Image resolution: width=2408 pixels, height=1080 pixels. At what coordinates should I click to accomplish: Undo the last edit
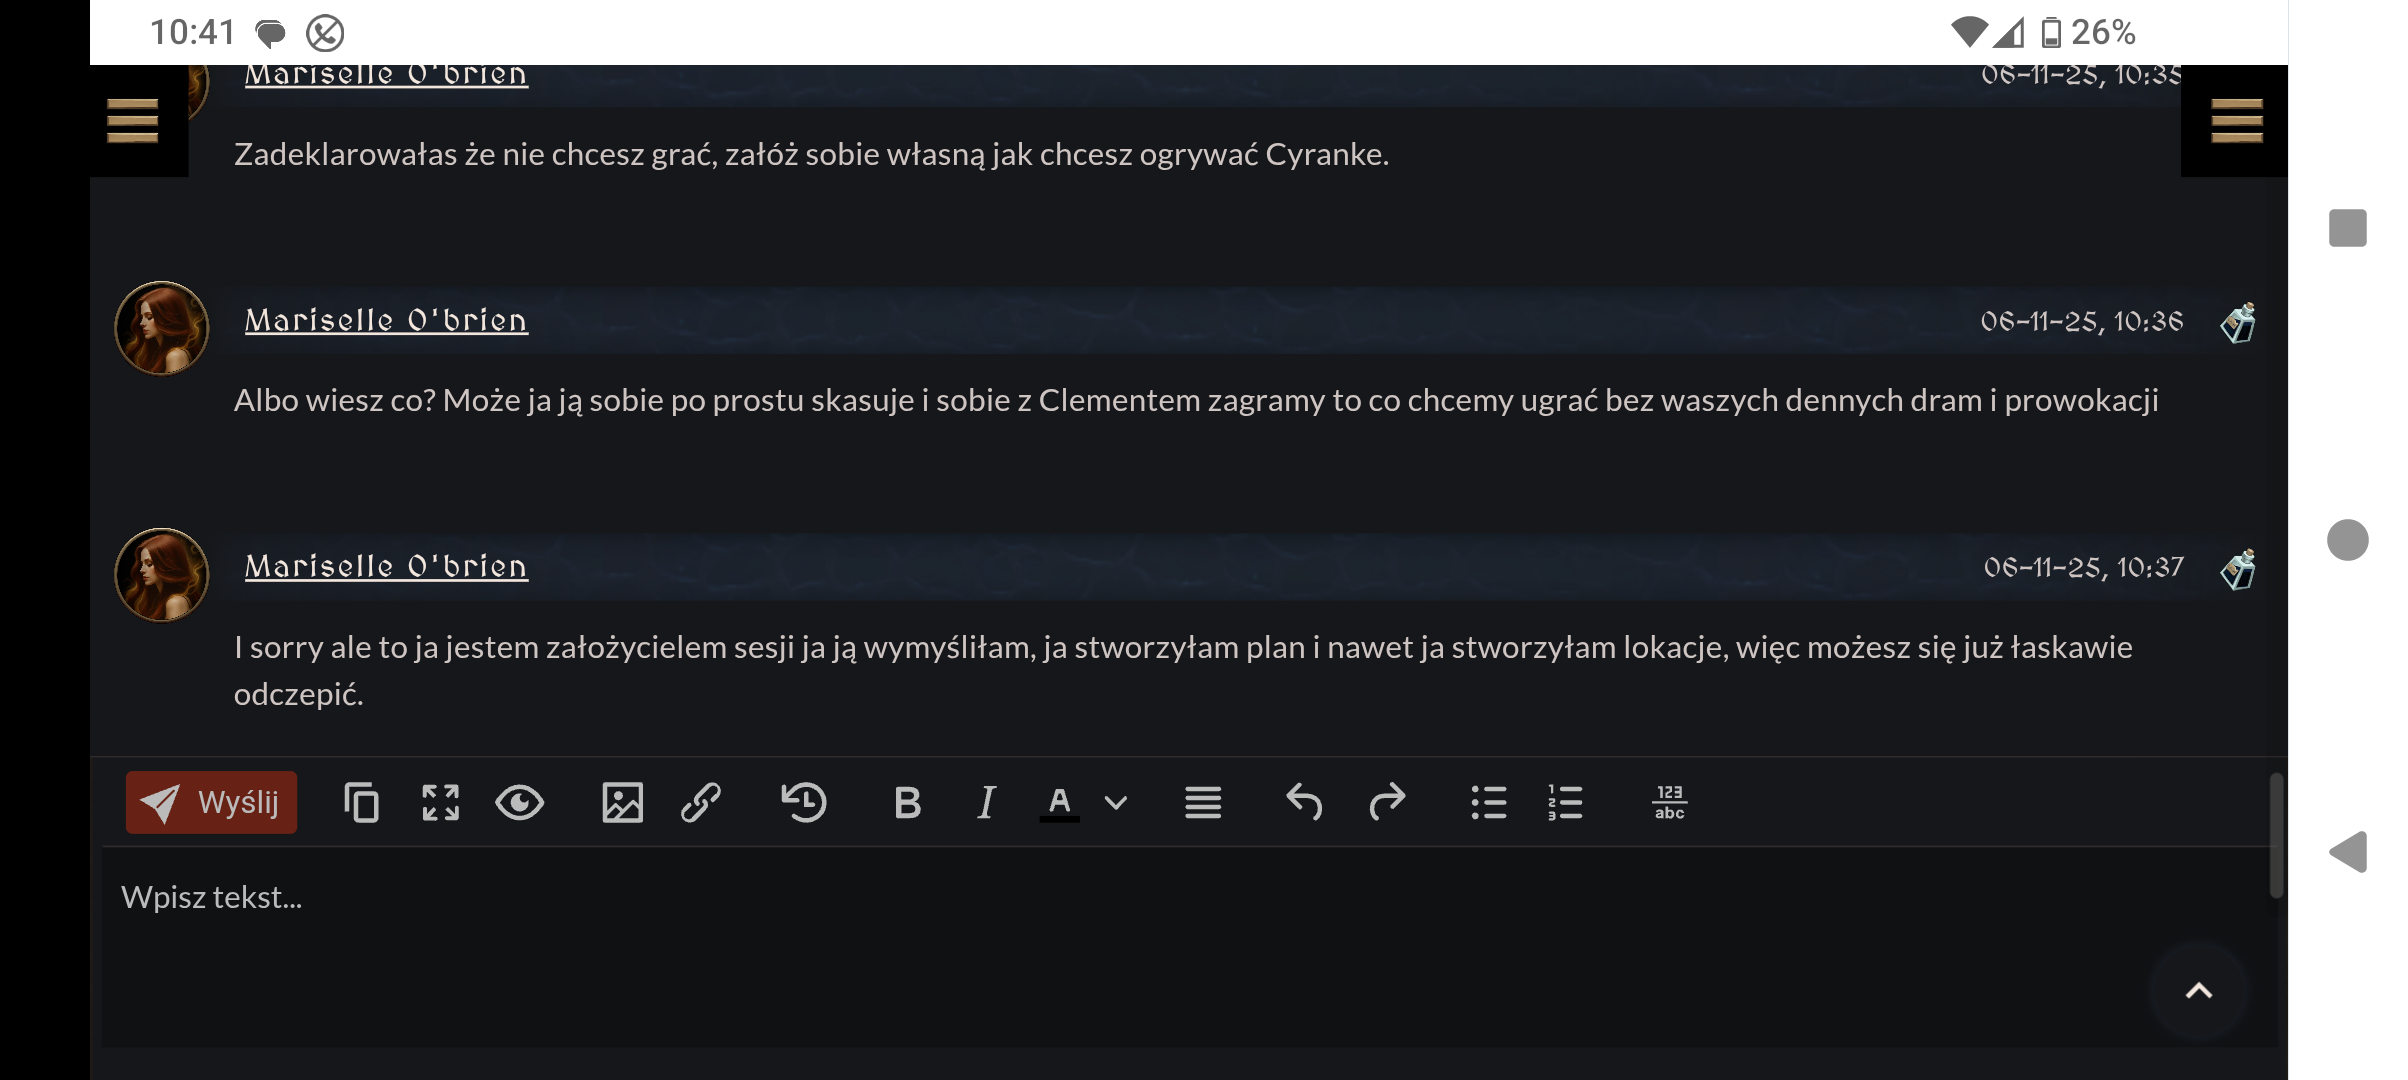pyautogui.click(x=1304, y=802)
